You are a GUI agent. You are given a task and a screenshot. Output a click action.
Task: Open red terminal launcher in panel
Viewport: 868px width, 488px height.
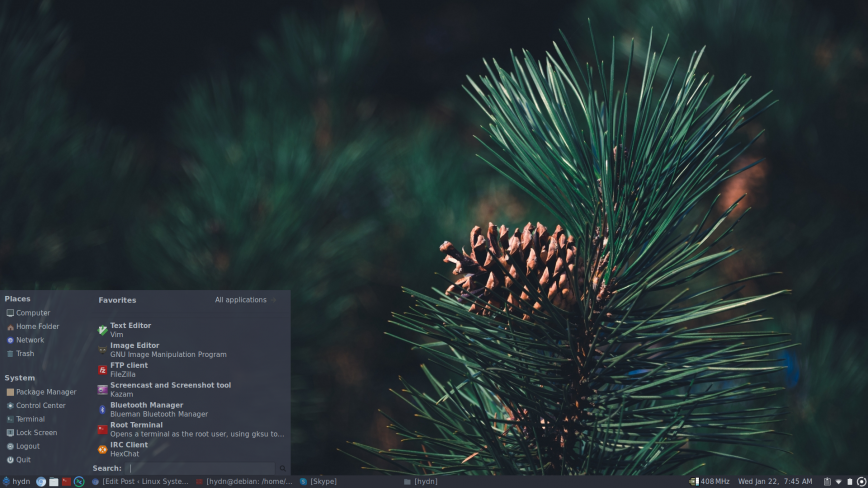pyautogui.click(x=66, y=481)
